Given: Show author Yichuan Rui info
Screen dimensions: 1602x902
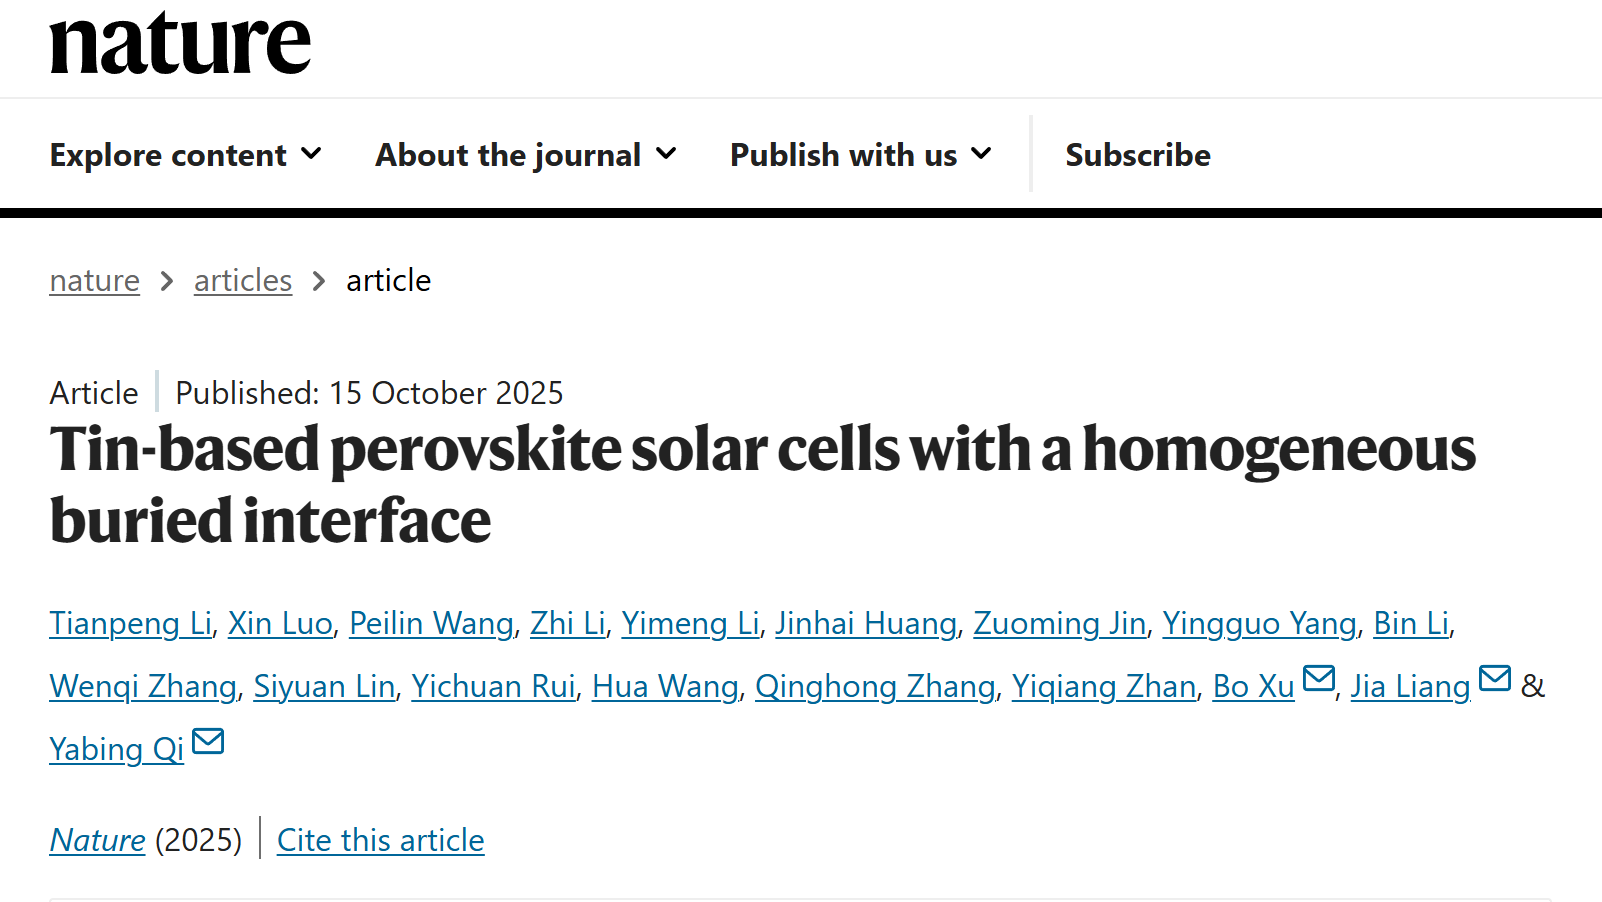Looking at the screenshot, I should point(493,686).
